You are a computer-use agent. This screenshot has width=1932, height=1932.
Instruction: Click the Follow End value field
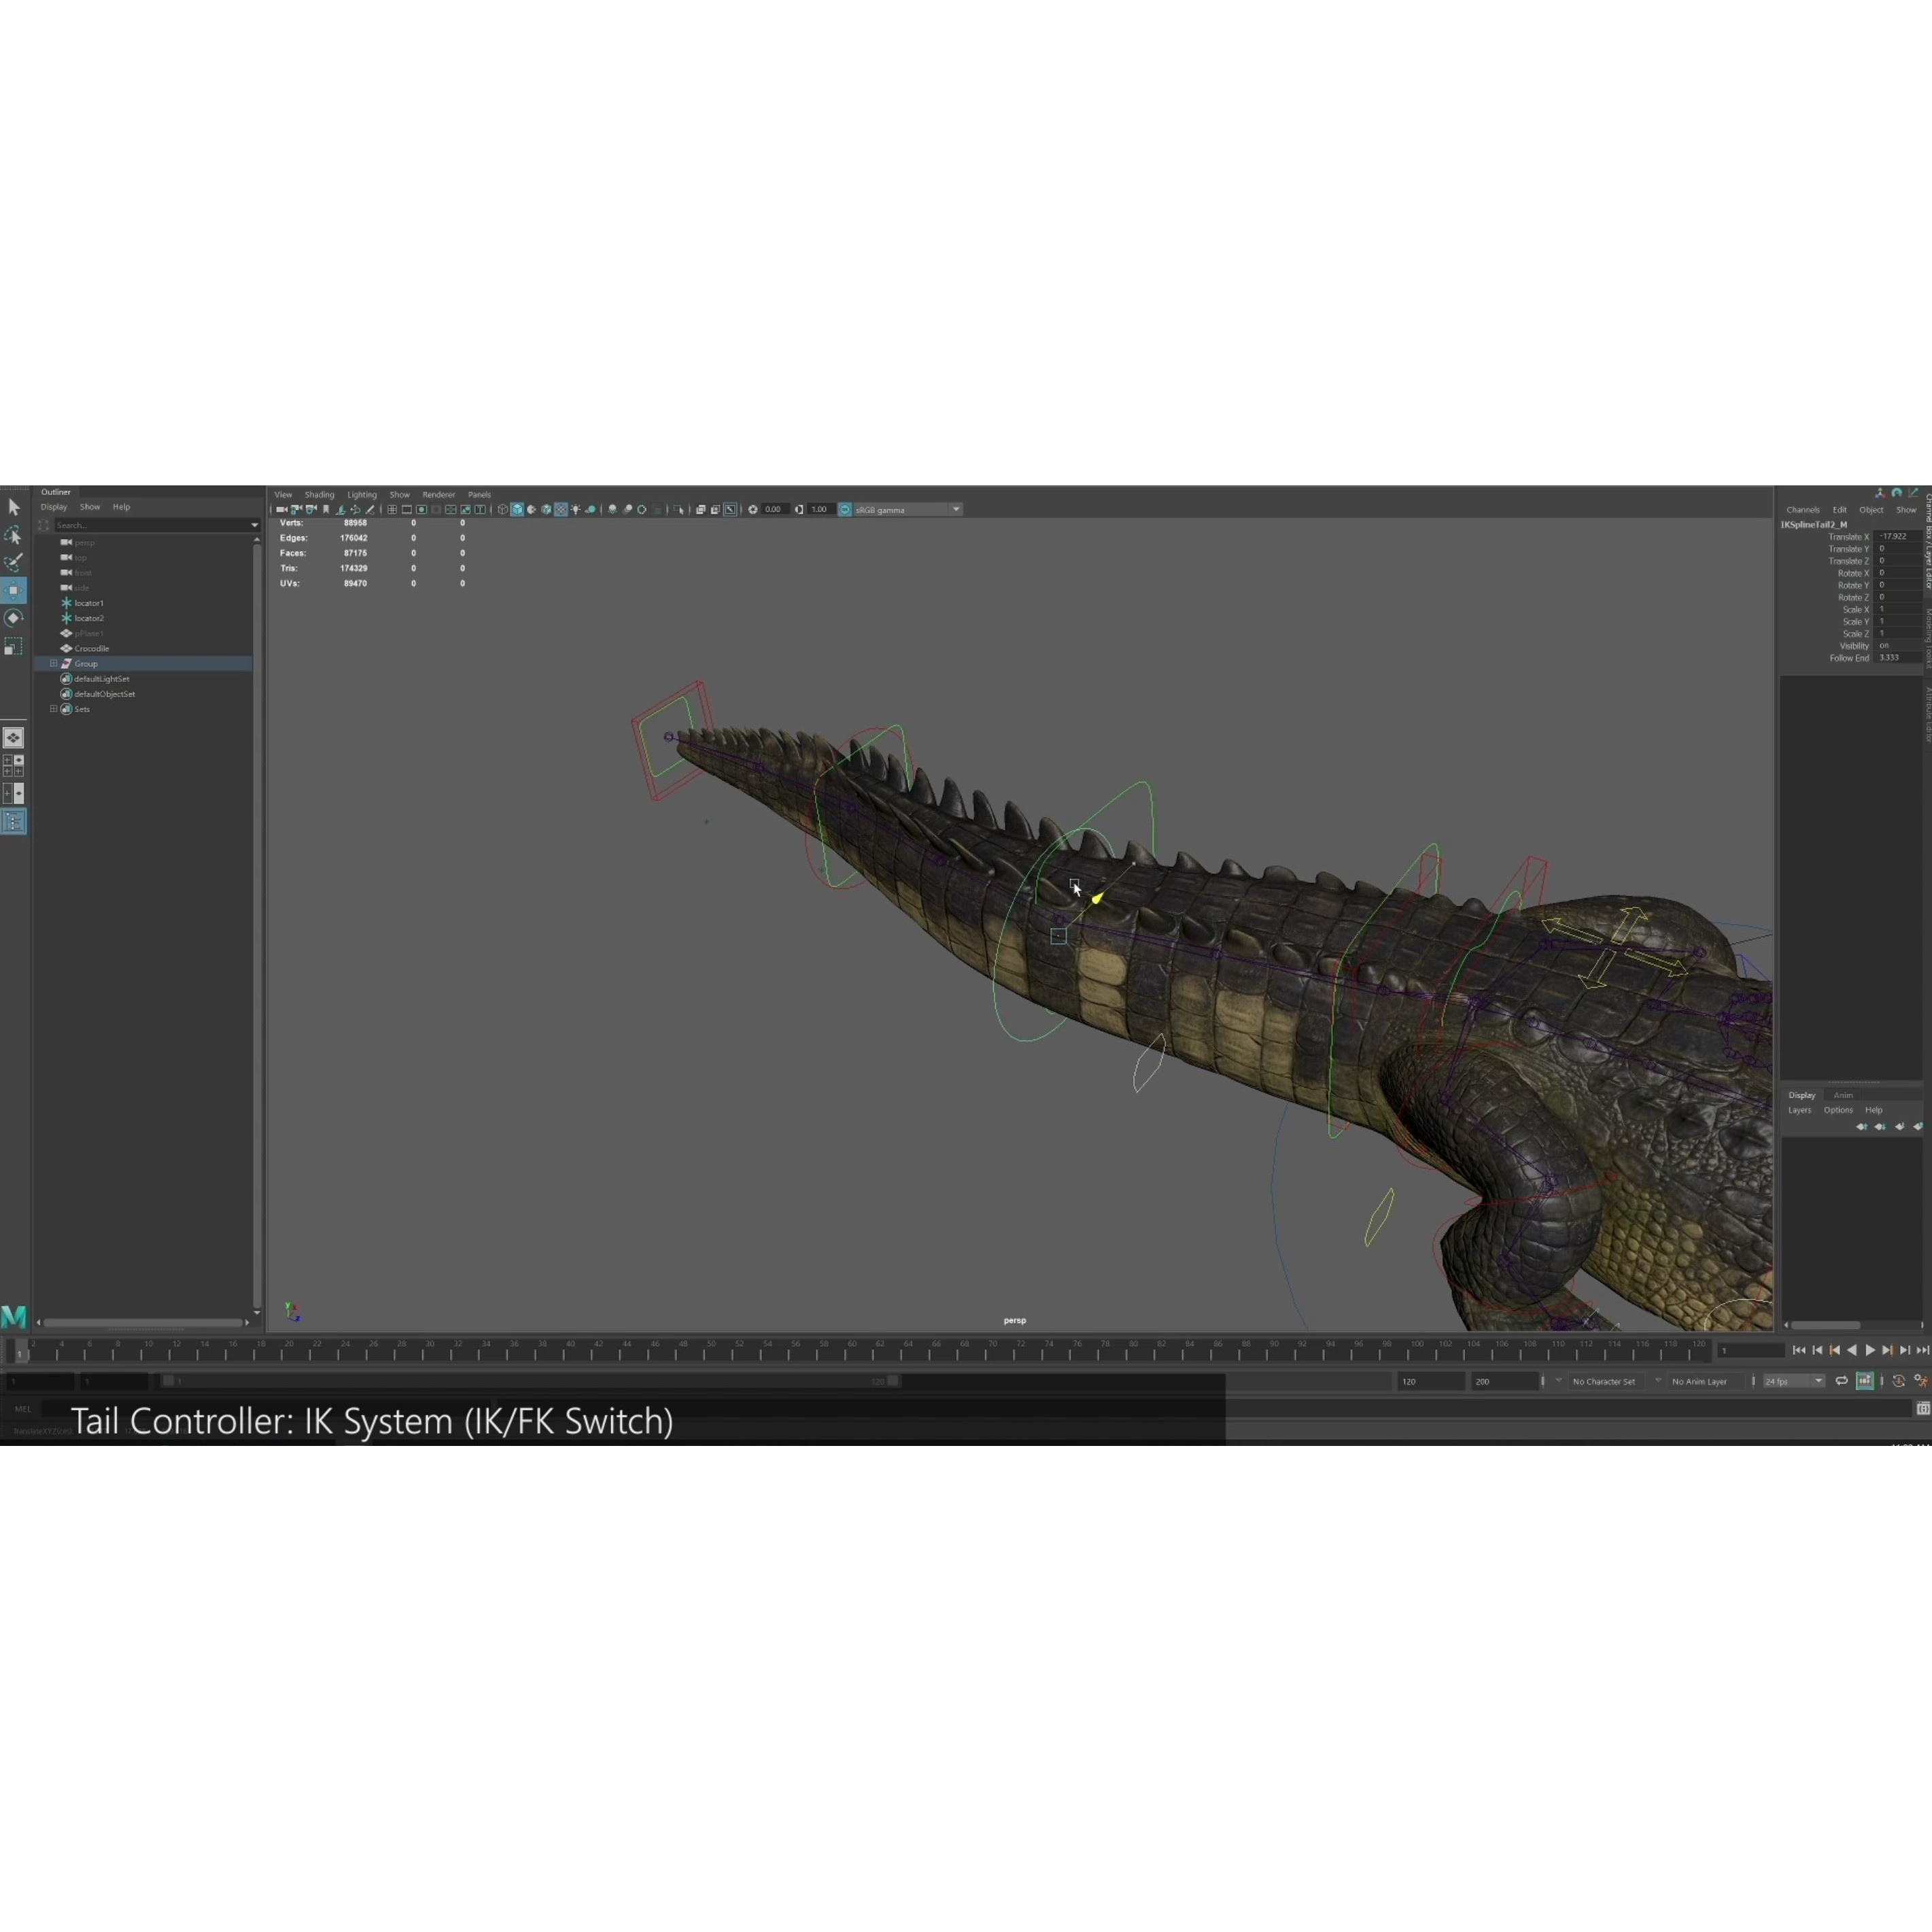[x=1898, y=658]
